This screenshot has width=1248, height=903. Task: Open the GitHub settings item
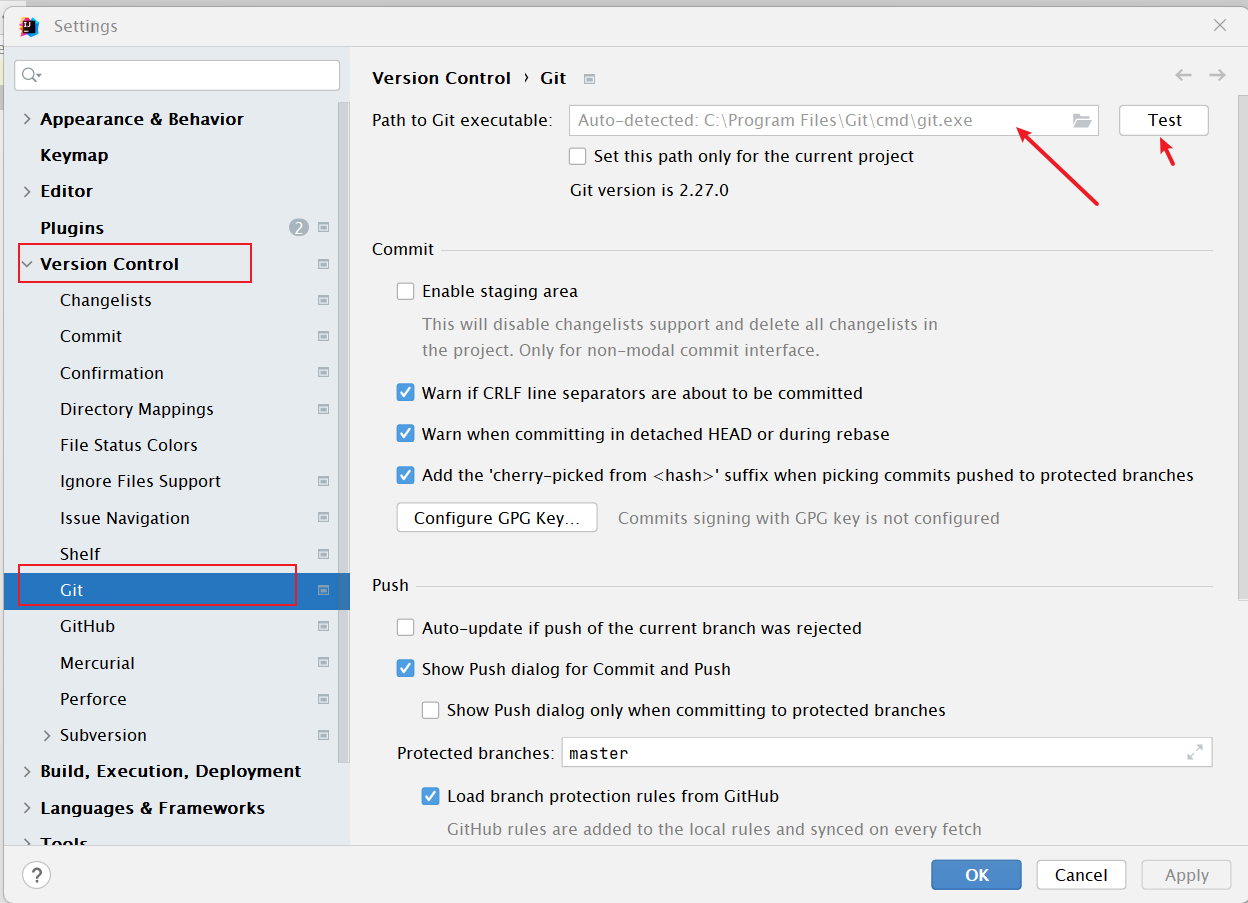point(87,626)
